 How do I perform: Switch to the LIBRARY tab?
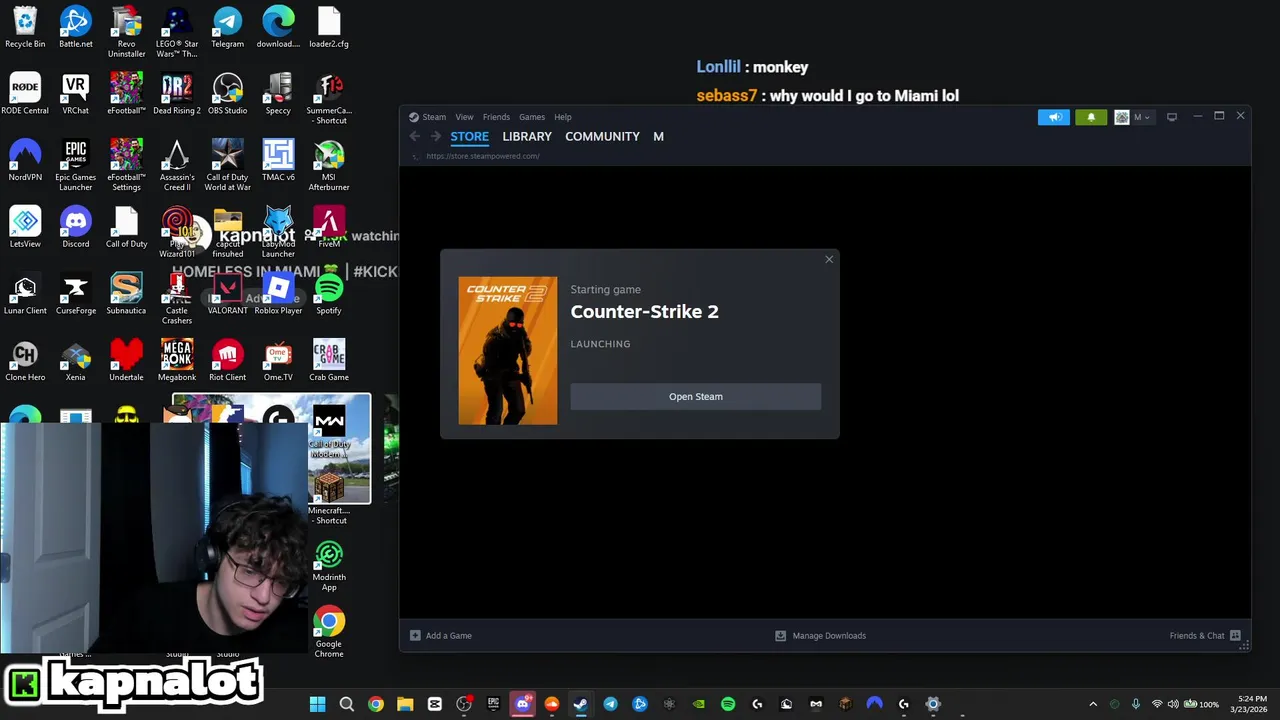click(527, 136)
